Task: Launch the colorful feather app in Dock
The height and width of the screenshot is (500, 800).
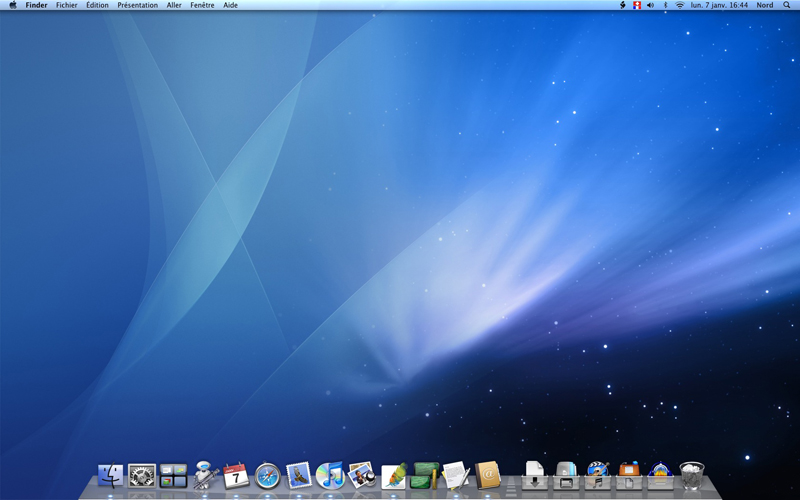Action: point(394,476)
